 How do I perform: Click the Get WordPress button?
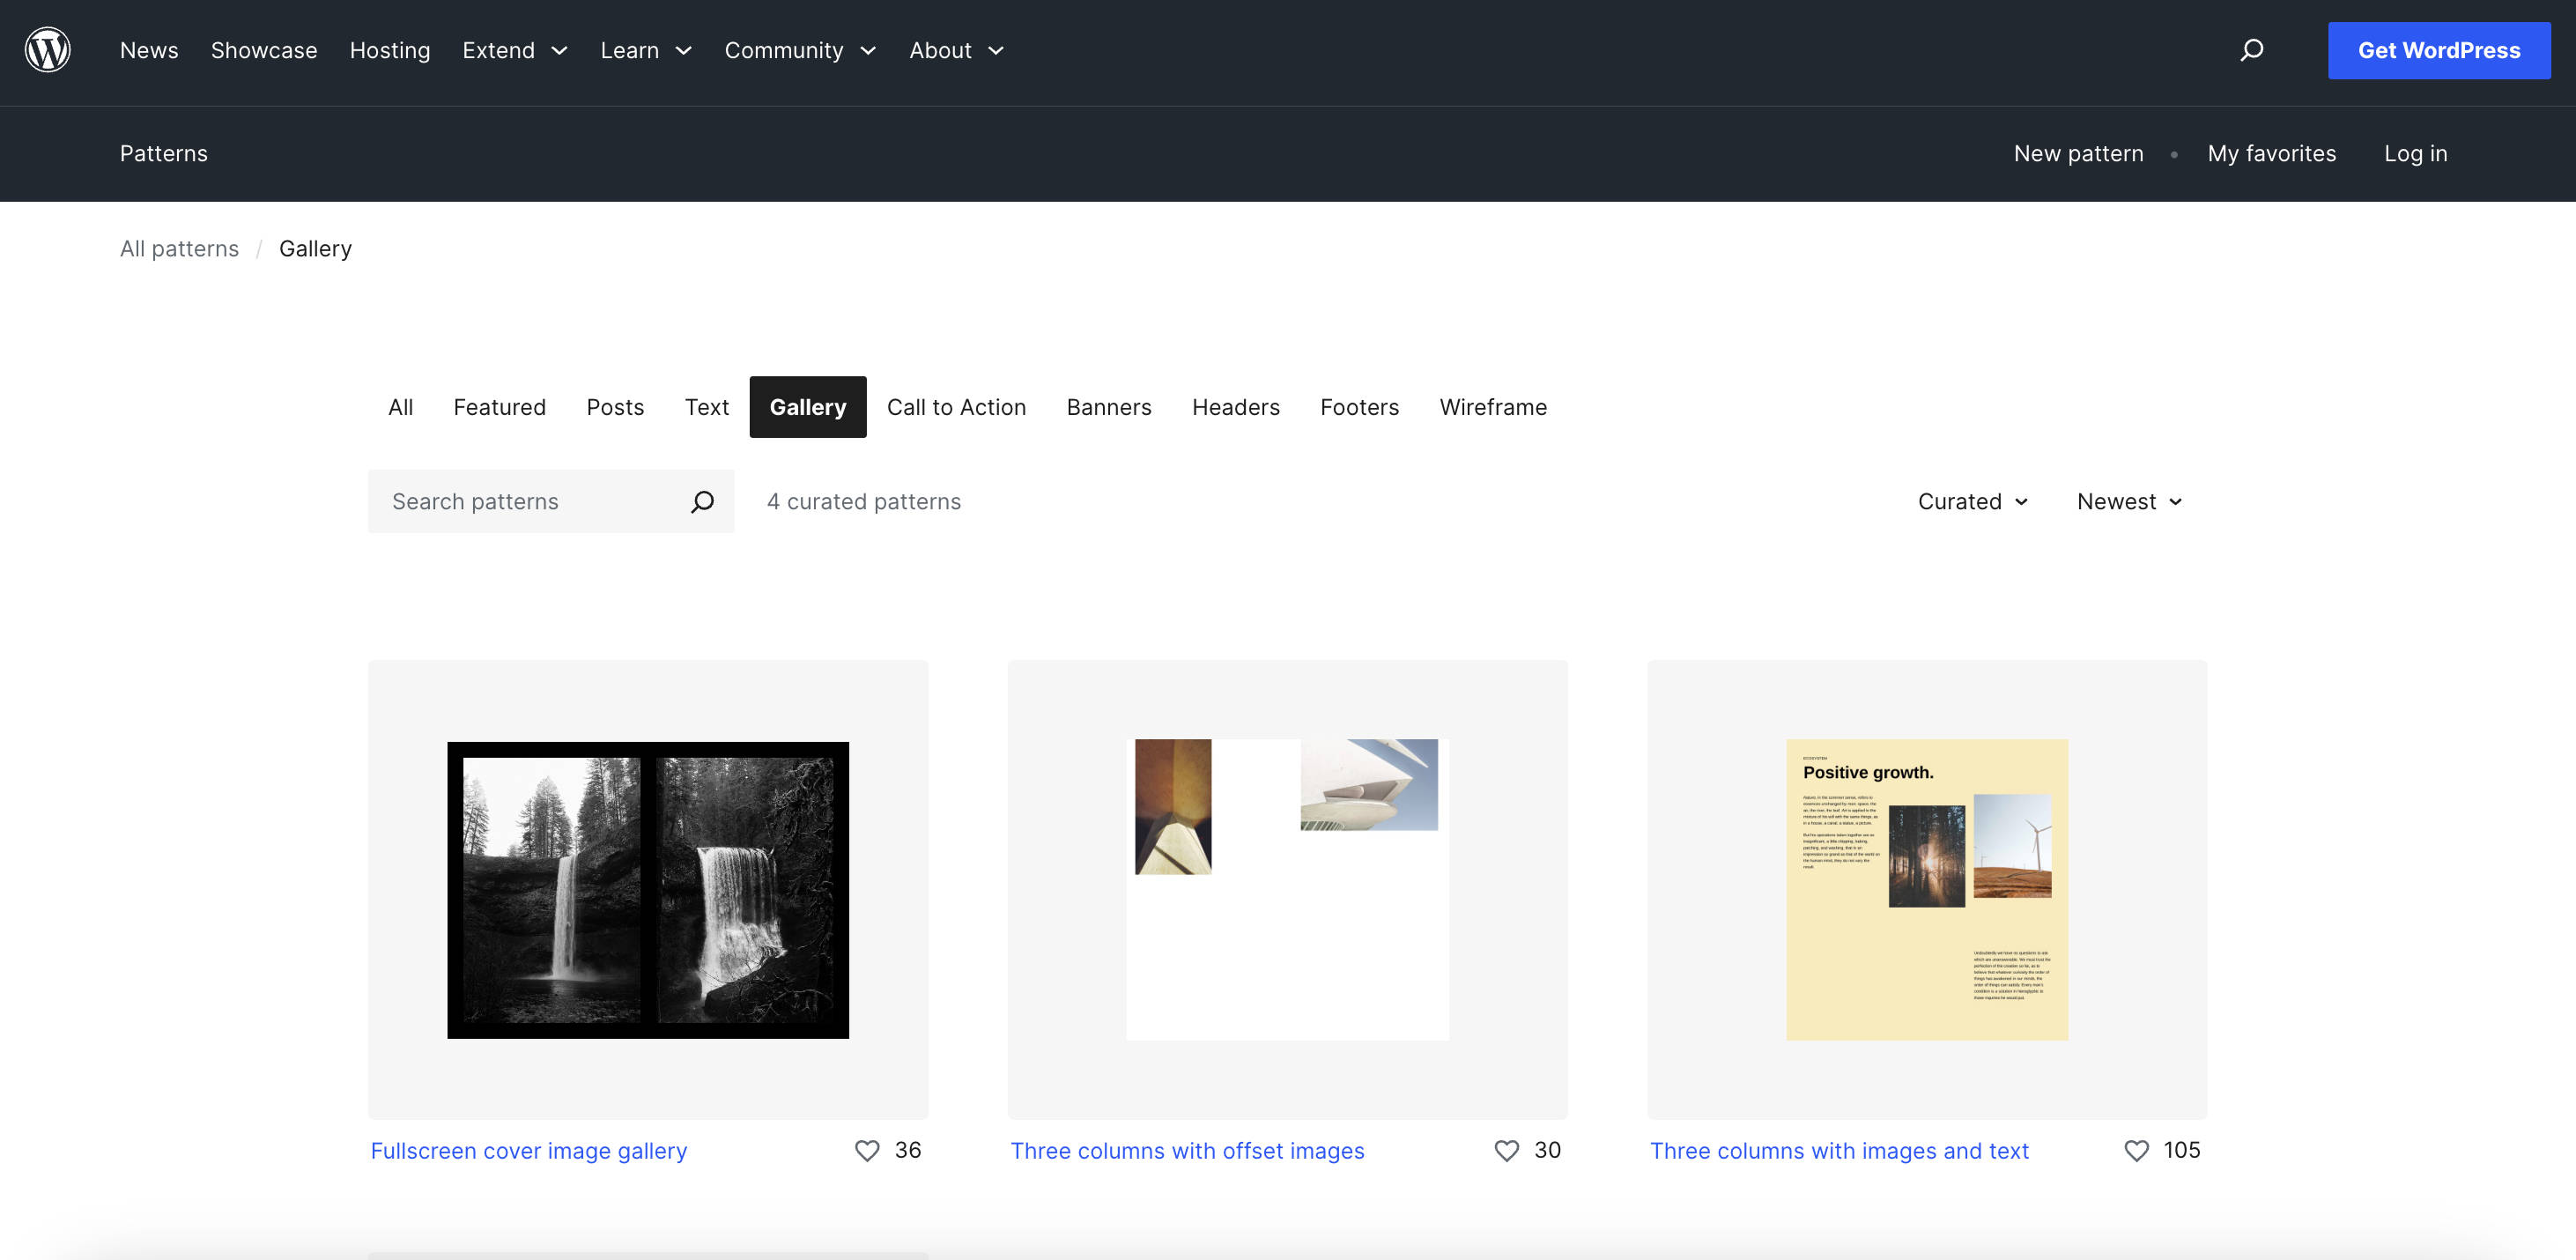(2439, 50)
